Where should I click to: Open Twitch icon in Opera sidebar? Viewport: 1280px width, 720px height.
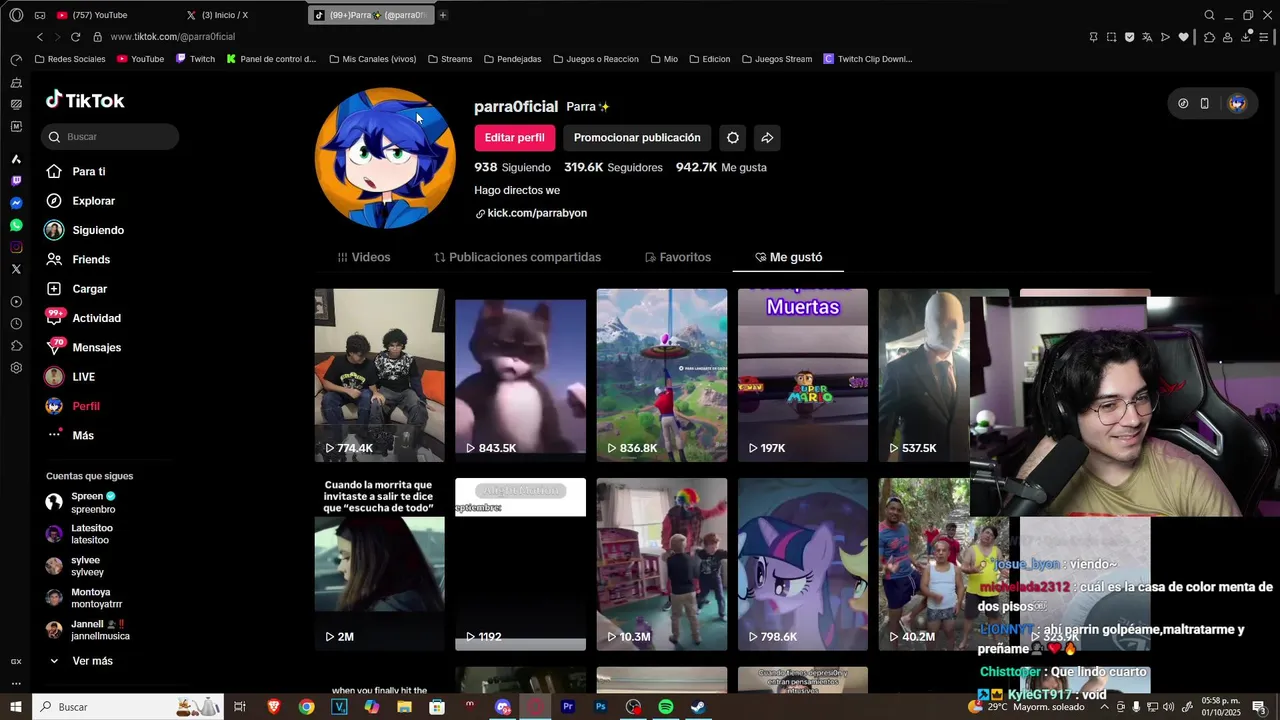point(16,181)
